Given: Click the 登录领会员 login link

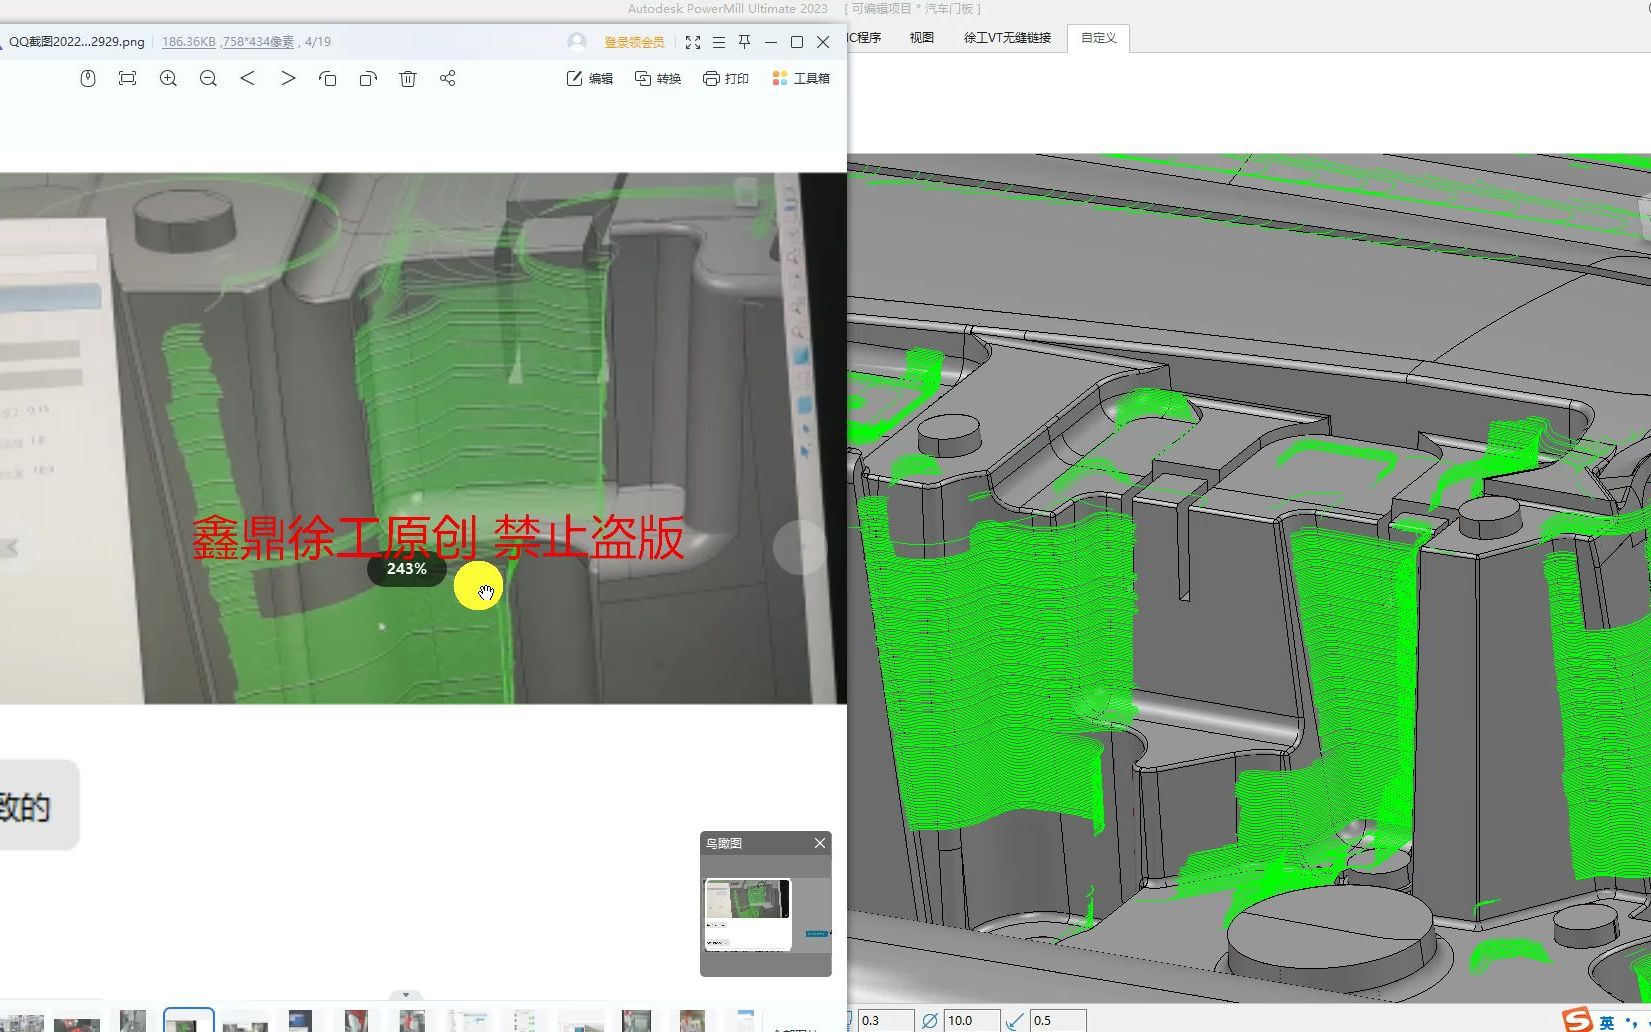Looking at the screenshot, I should click(x=634, y=42).
